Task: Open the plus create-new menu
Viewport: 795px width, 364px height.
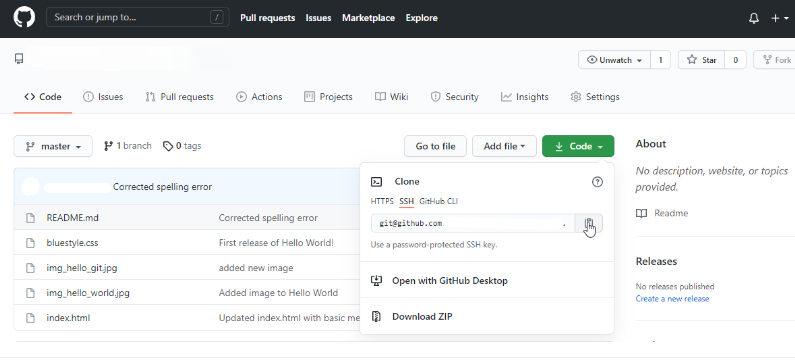Action: pyautogui.click(x=780, y=18)
